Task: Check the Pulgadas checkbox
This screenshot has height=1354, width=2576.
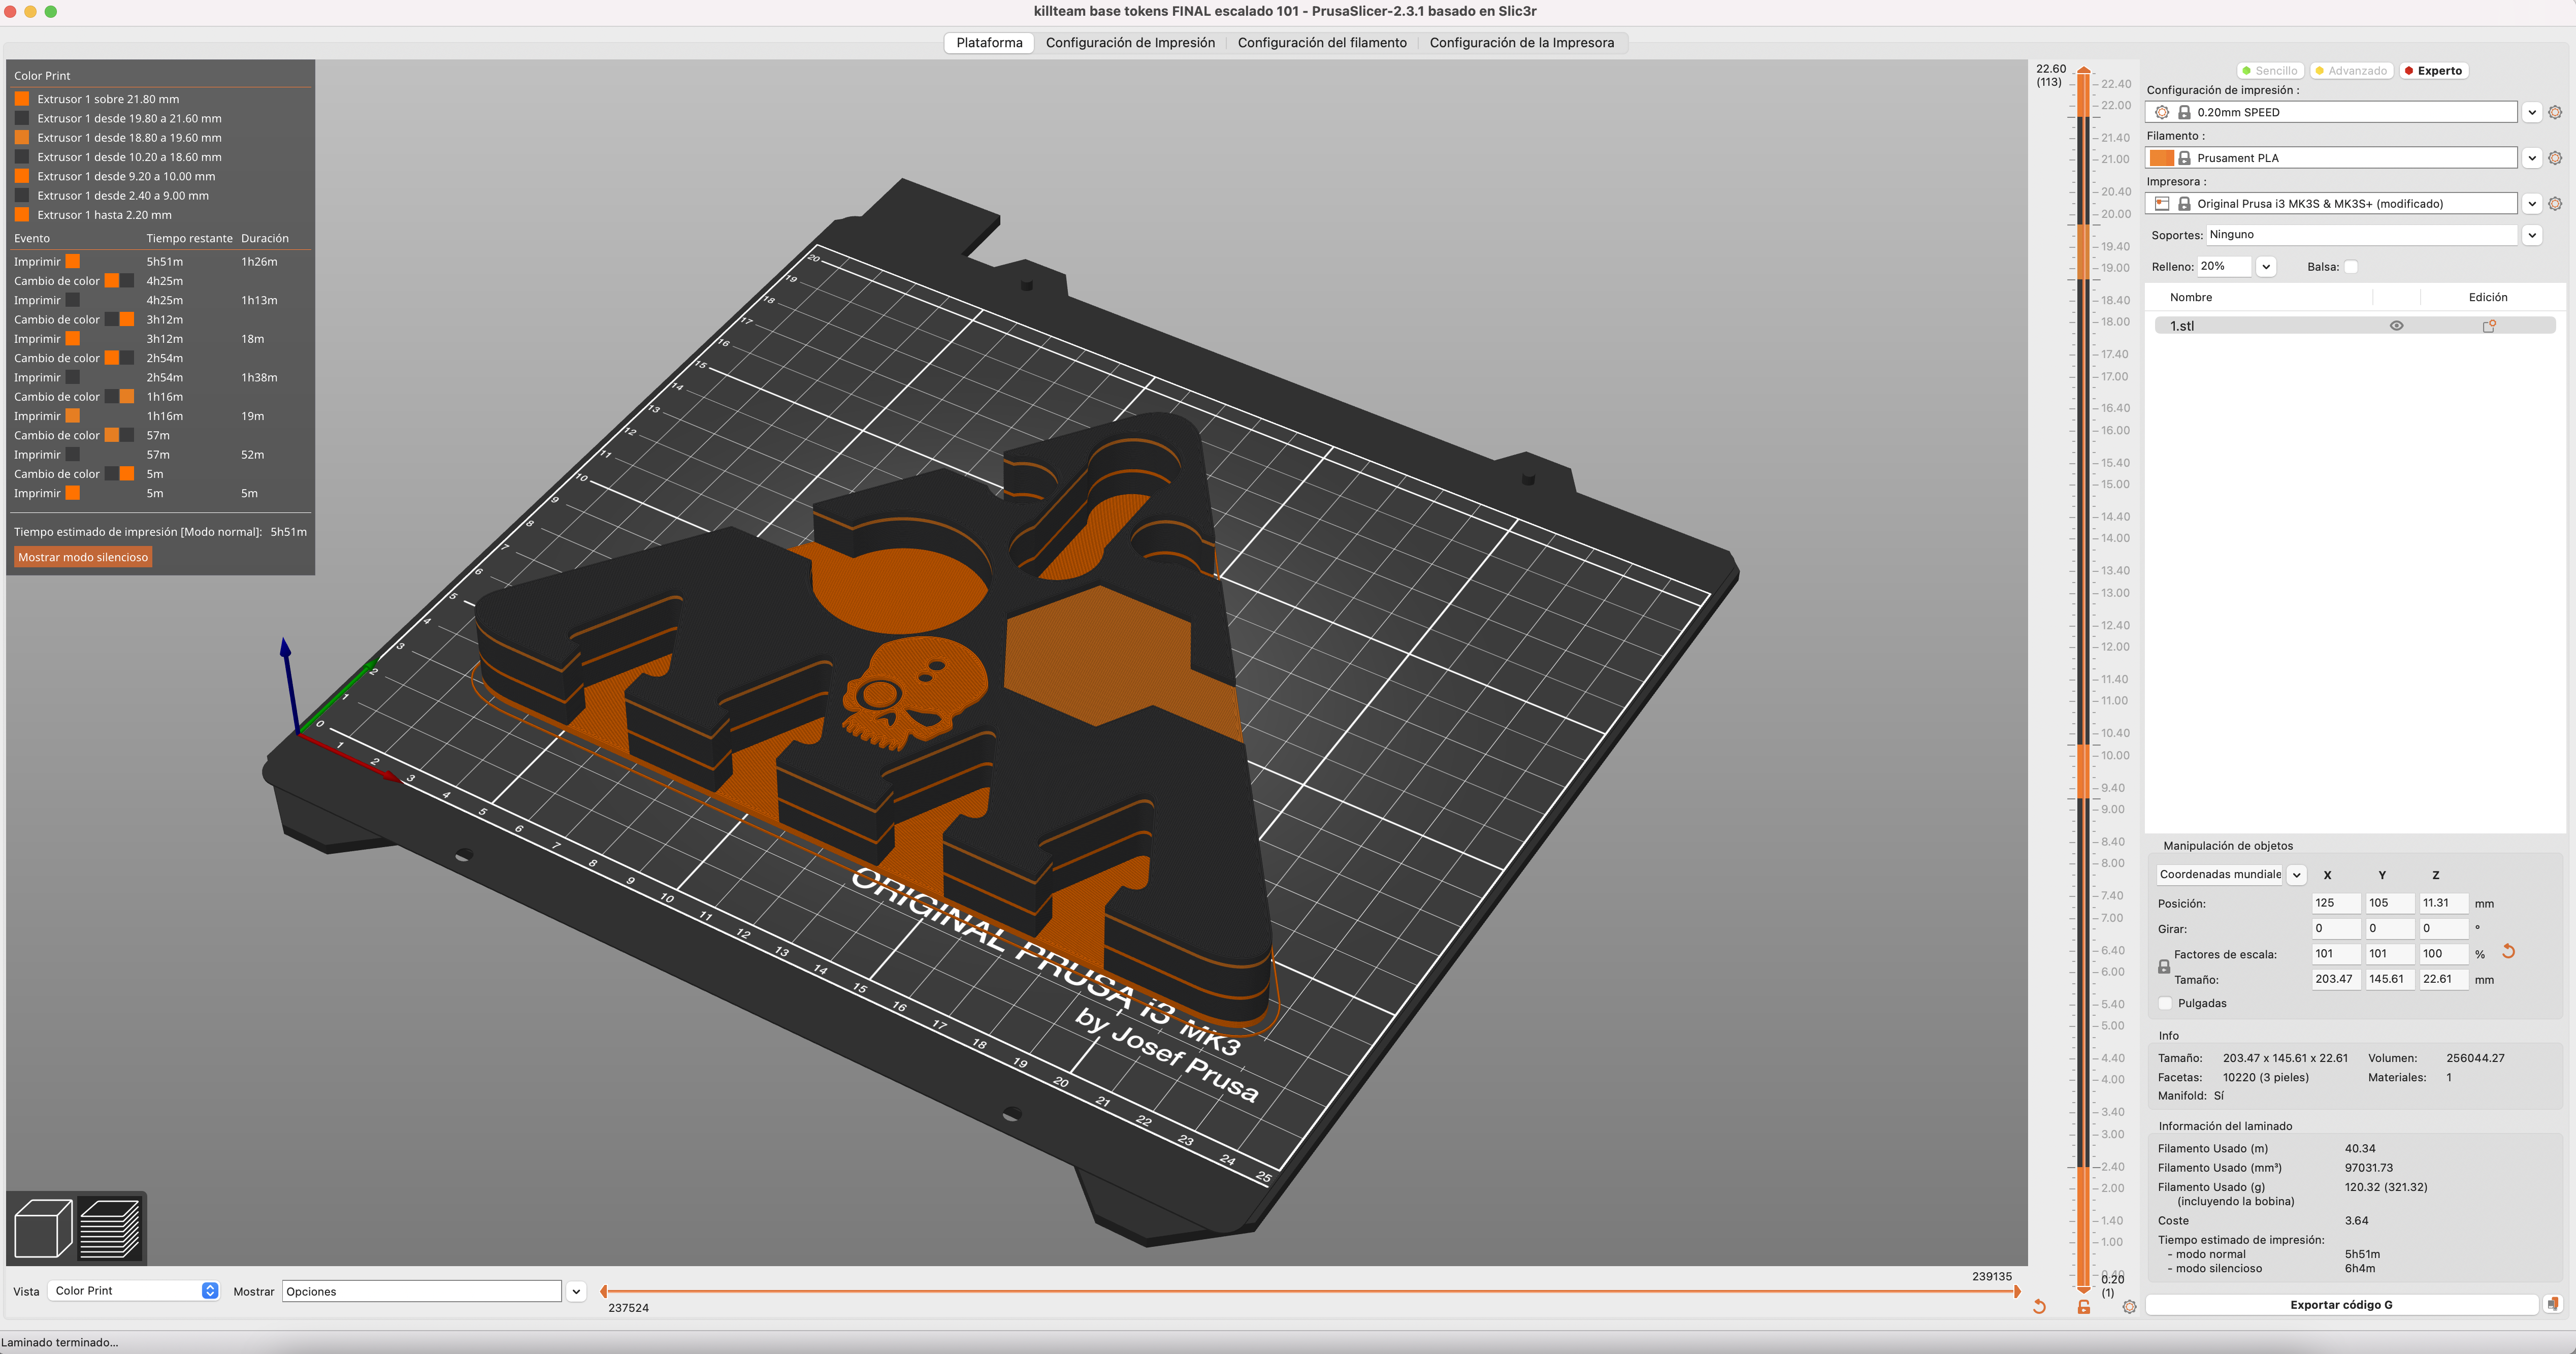Action: pyautogui.click(x=2166, y=1003)
